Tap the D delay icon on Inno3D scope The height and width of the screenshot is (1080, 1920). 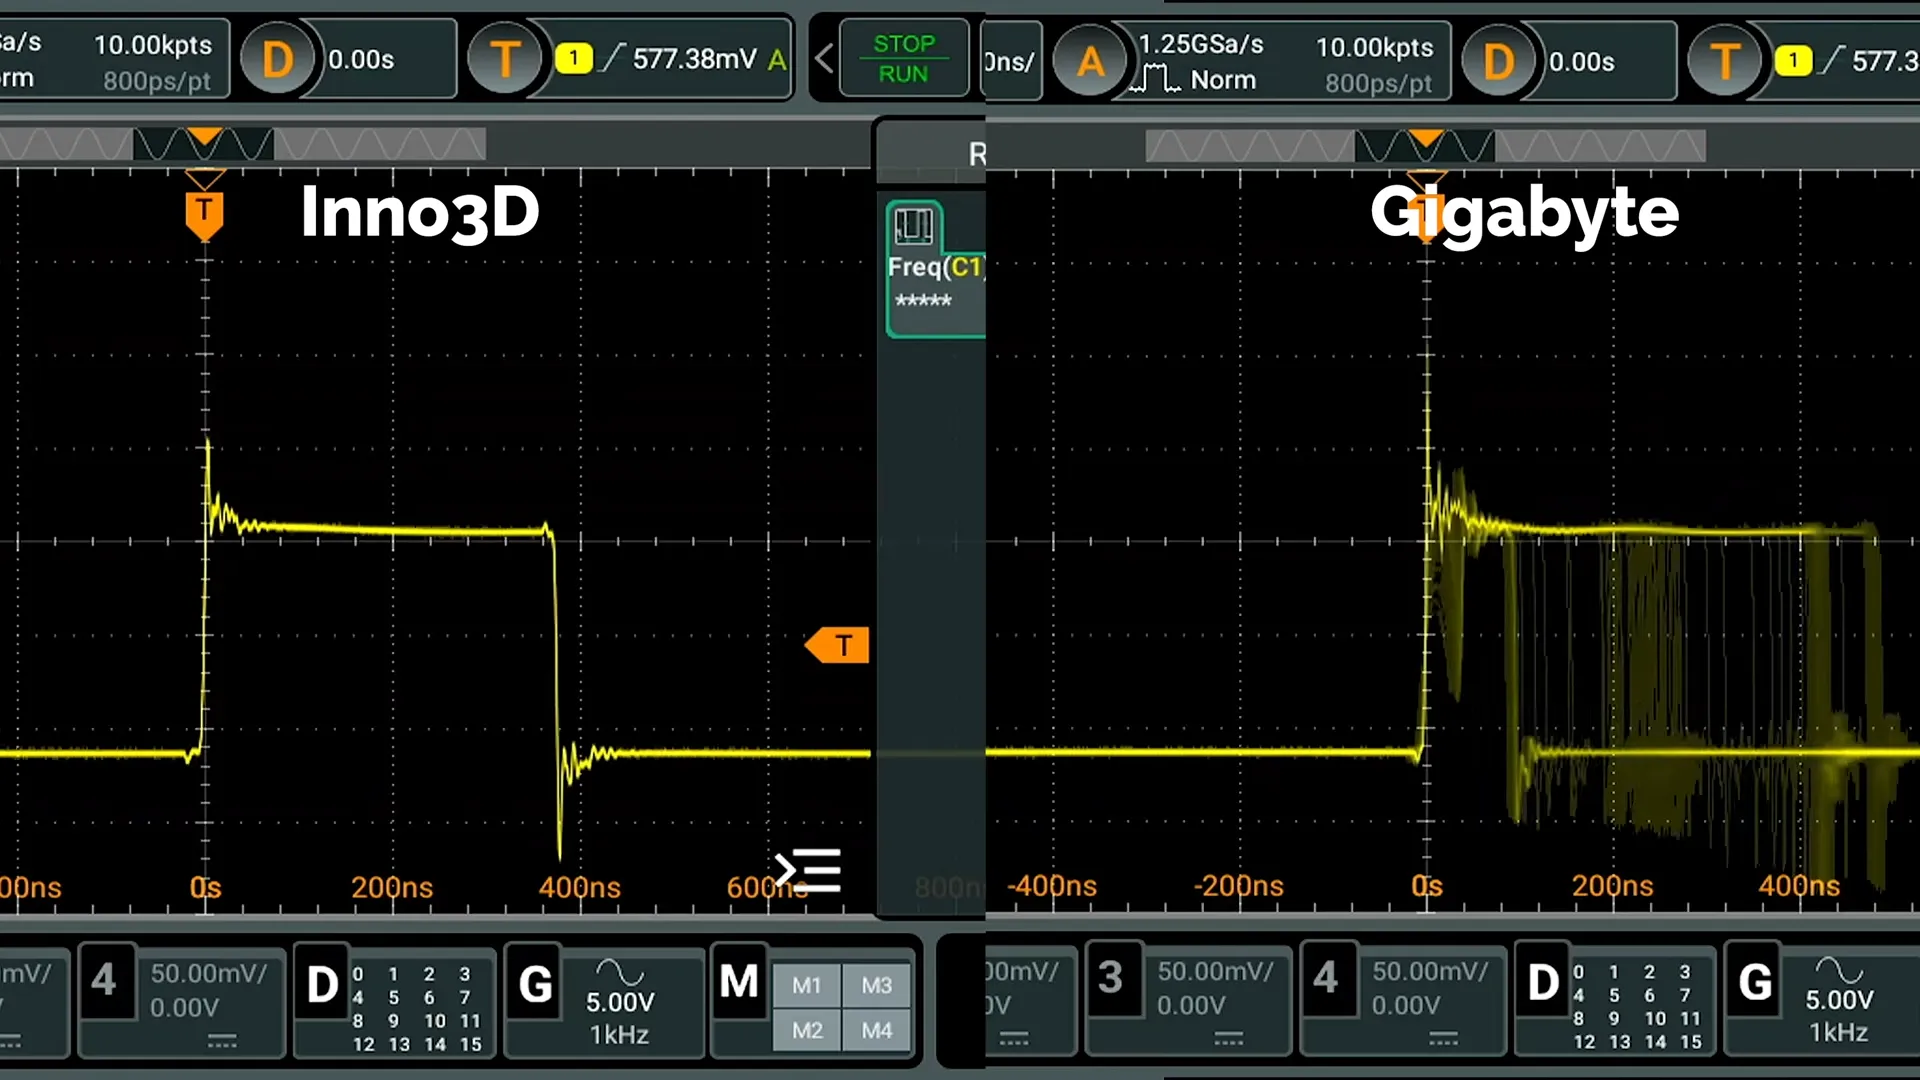[x=278, y=59]
